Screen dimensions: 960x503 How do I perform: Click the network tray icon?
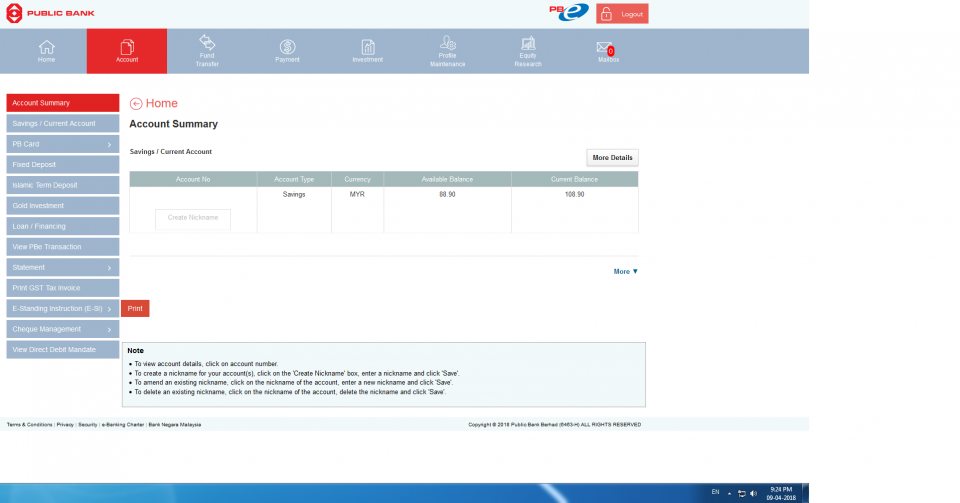(741, 493)
